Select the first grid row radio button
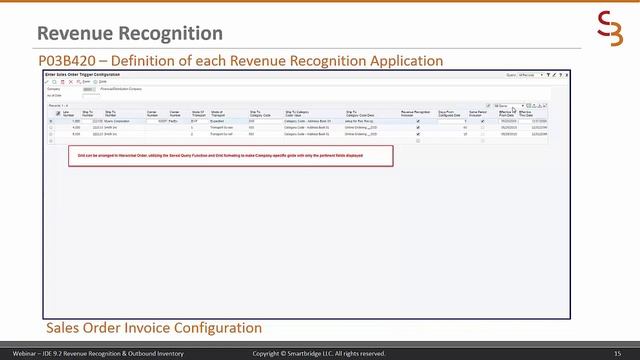The width and height of the screenshot is (640, 360). [51, 121]
